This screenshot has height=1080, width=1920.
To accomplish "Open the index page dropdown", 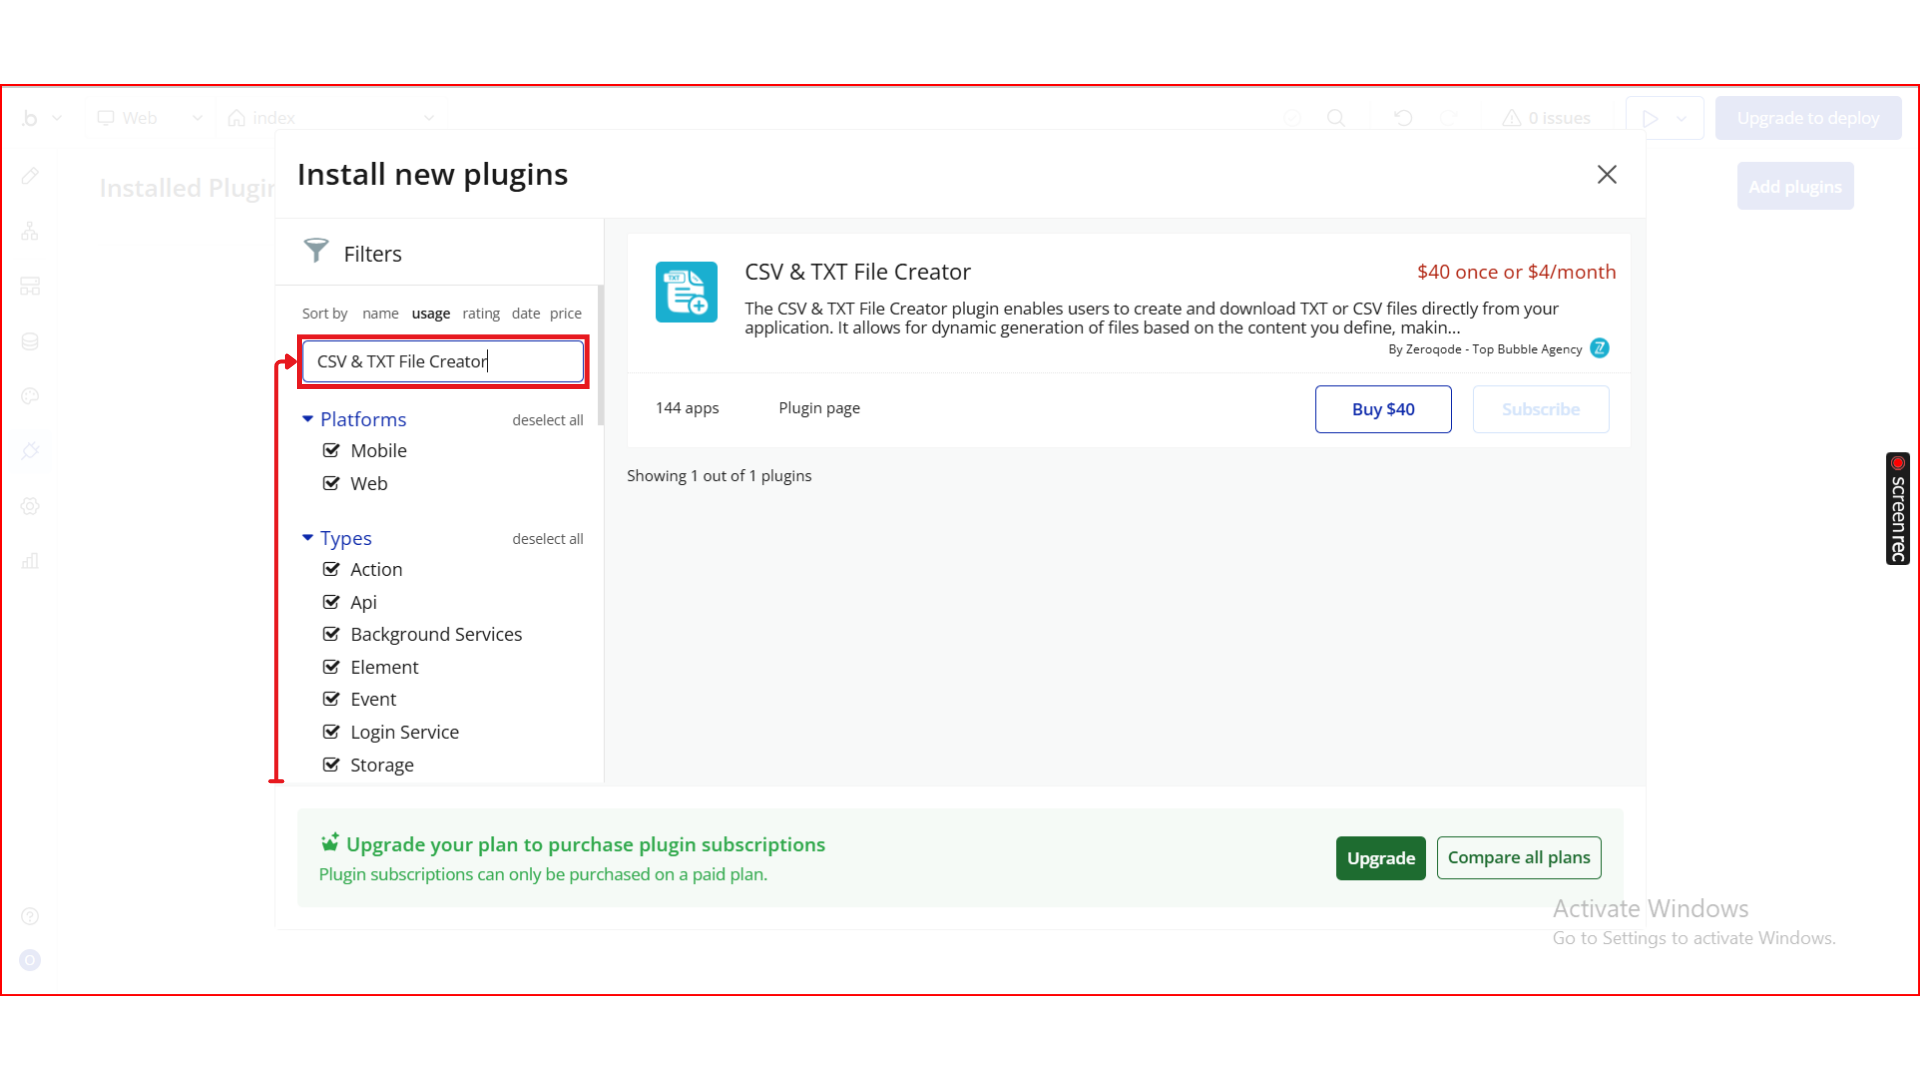I will click(330, 118).
